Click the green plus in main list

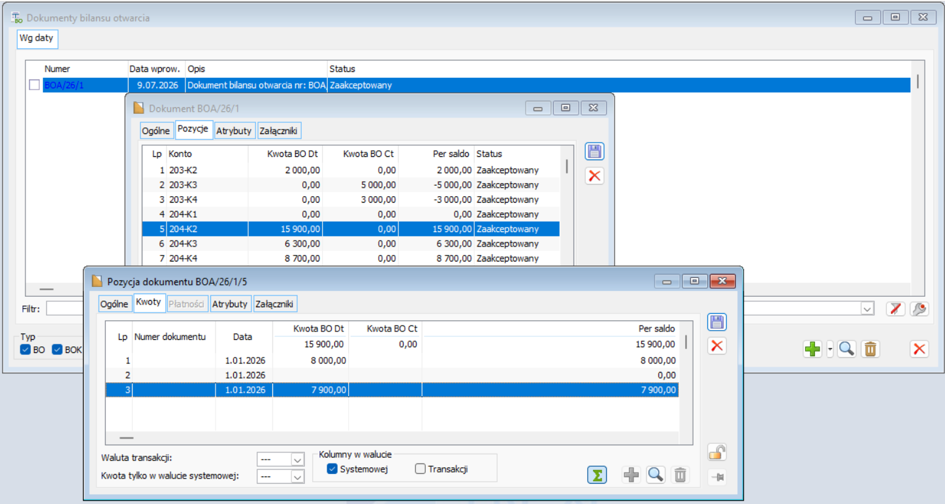(812, 348)
